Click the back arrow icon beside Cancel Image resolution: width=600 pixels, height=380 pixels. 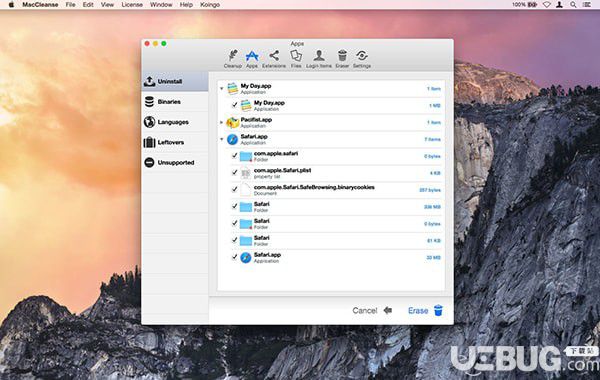pyautogui.click(x=388, y=310)
